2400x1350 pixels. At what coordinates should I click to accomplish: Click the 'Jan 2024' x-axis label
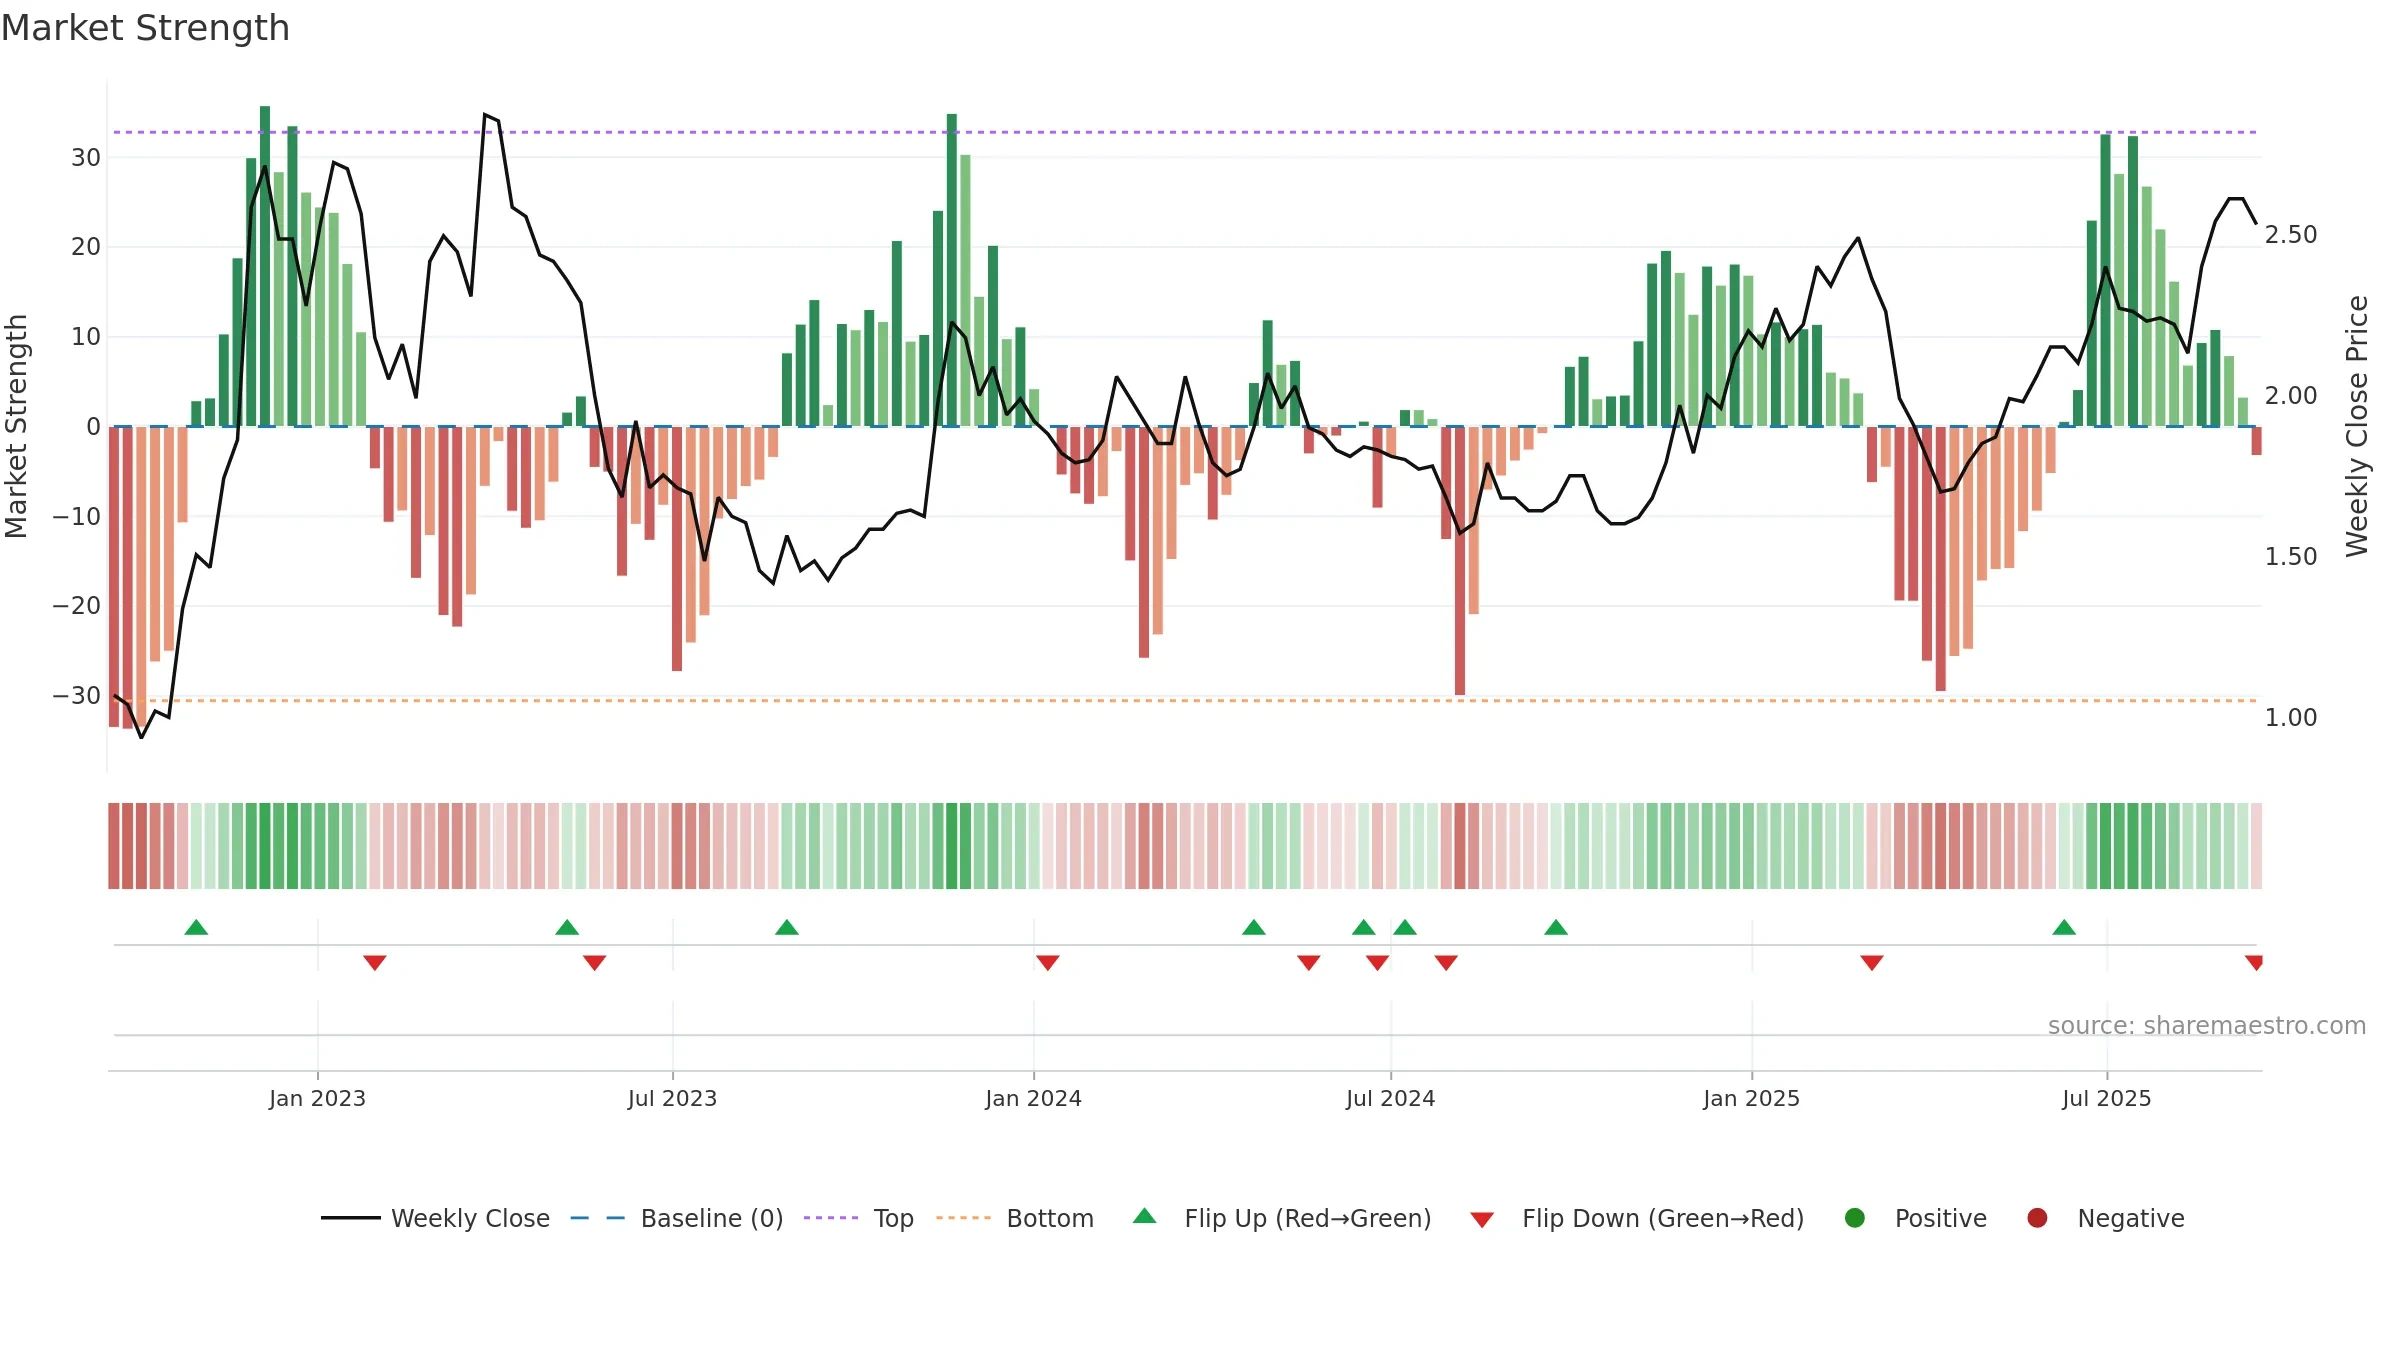[1033, 1099]
